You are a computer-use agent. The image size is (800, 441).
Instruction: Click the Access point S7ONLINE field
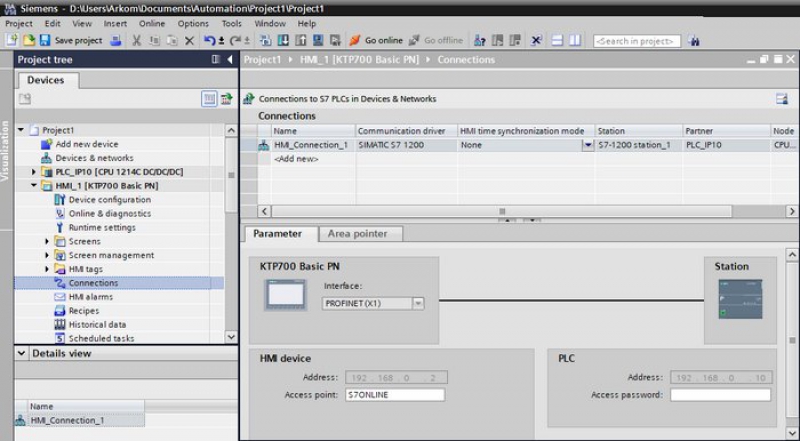point(395,395)
